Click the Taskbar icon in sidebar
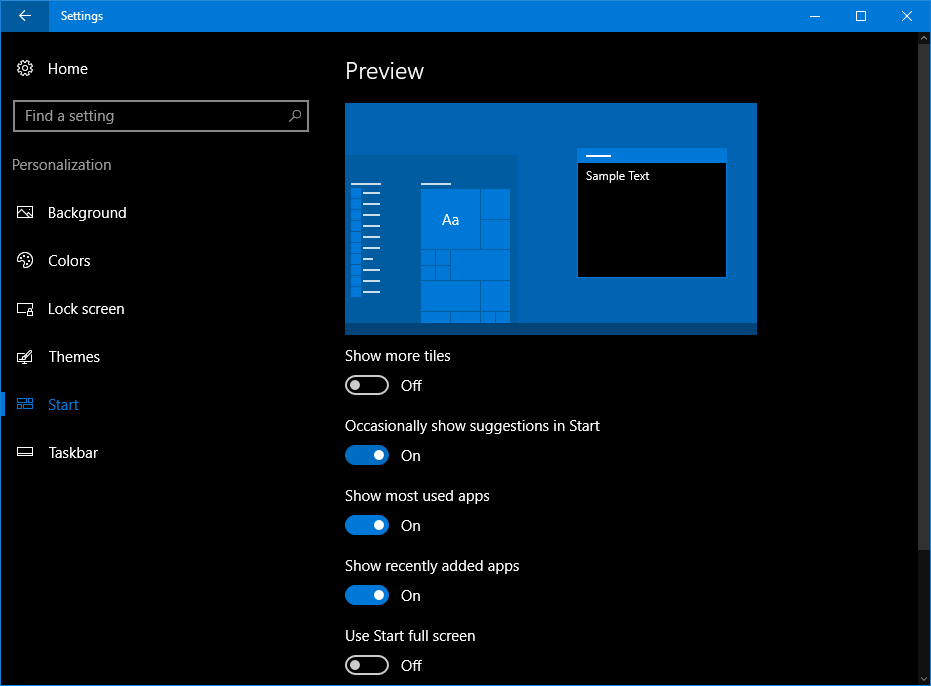The image size is (931, 686). [25, 452]
